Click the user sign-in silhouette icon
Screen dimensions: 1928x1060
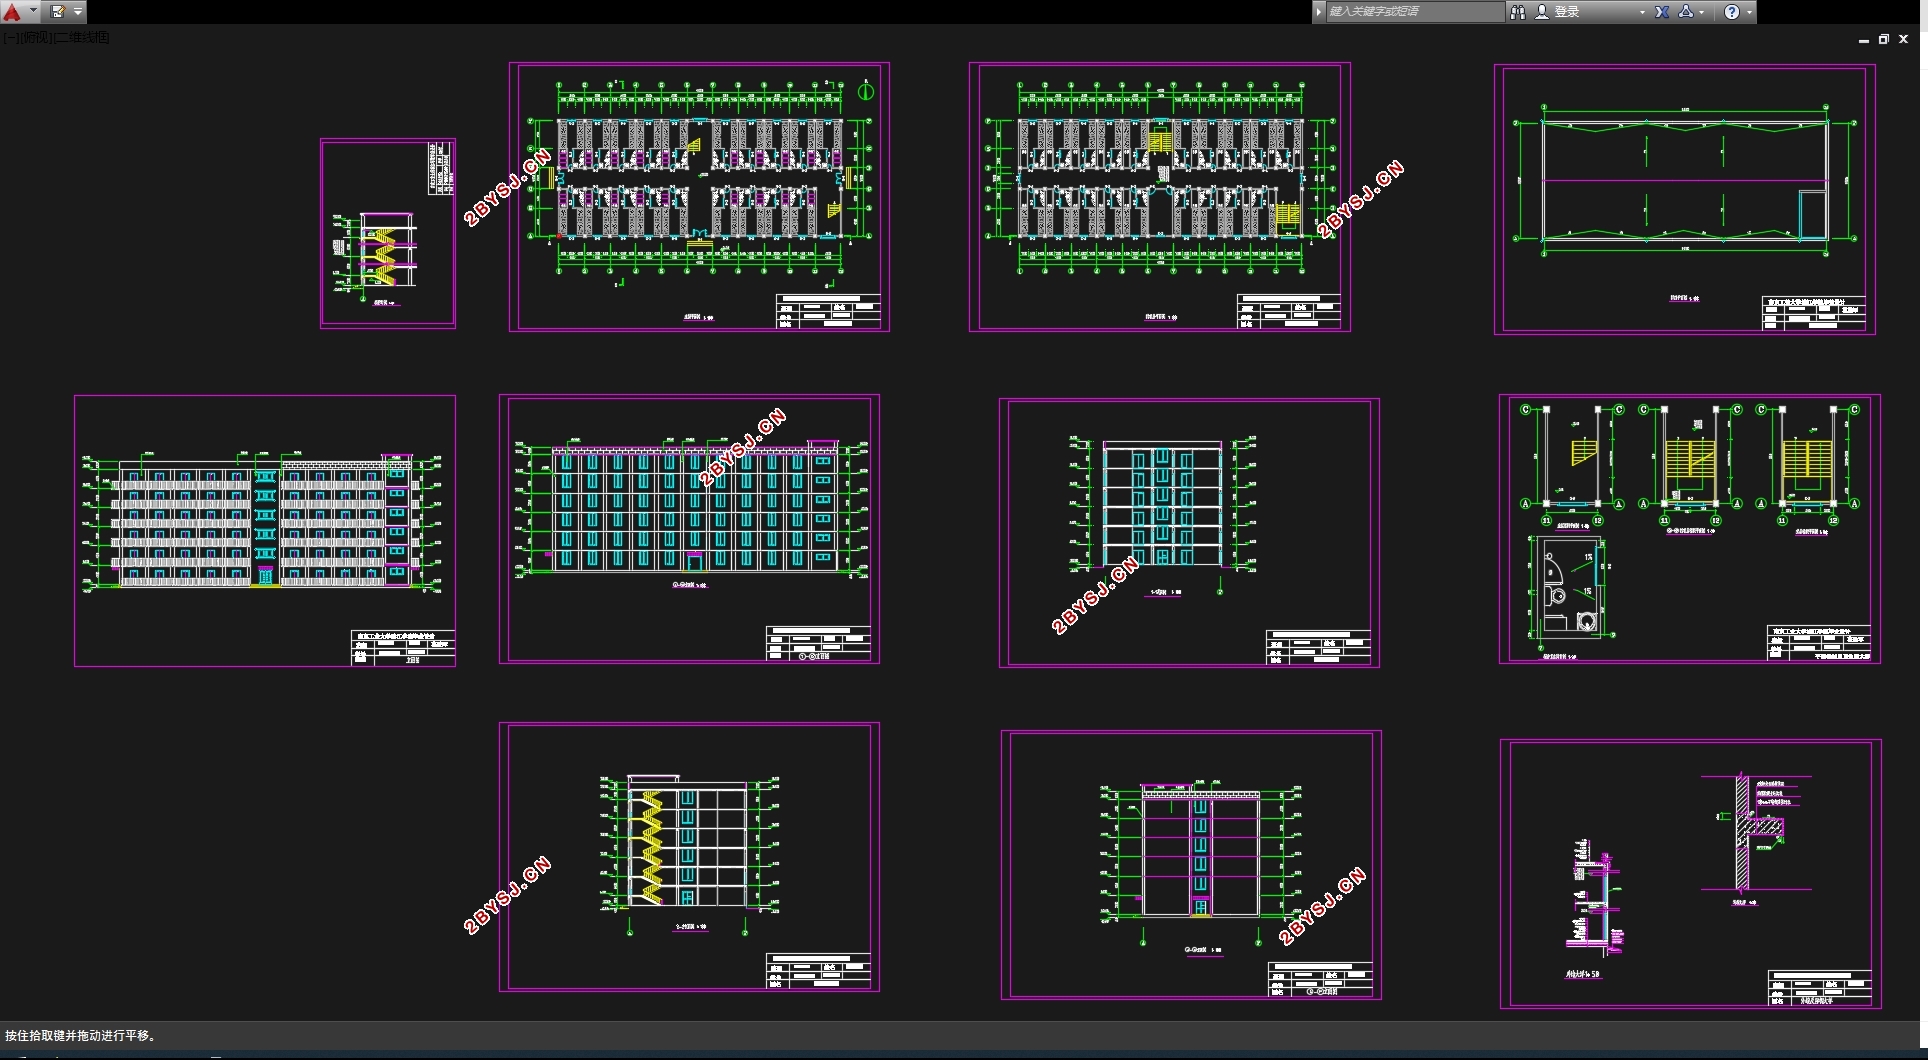[x=1542, y=12]
